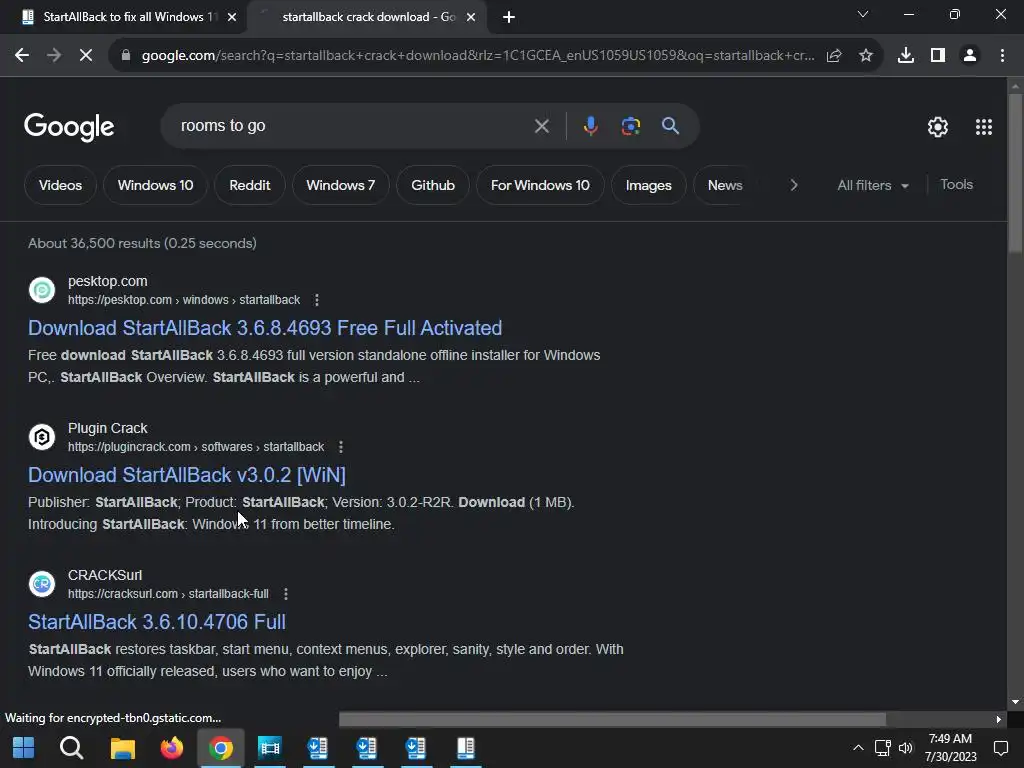
Task: Open a new browser tab
Action: [x=509, y=17]
